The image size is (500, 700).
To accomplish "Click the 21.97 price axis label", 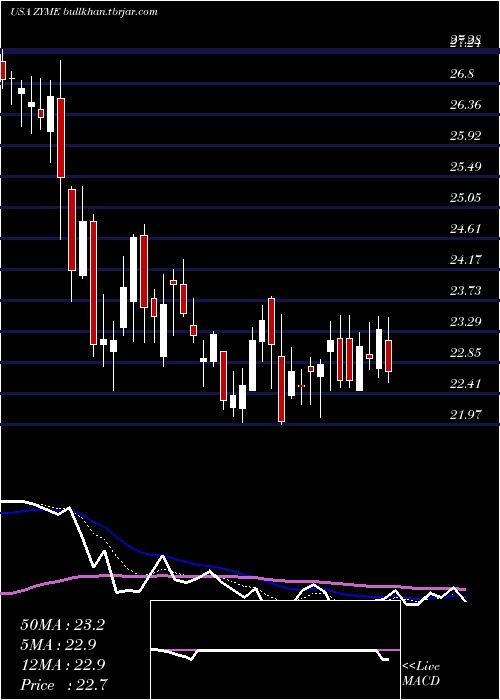I will pos(465,415).
